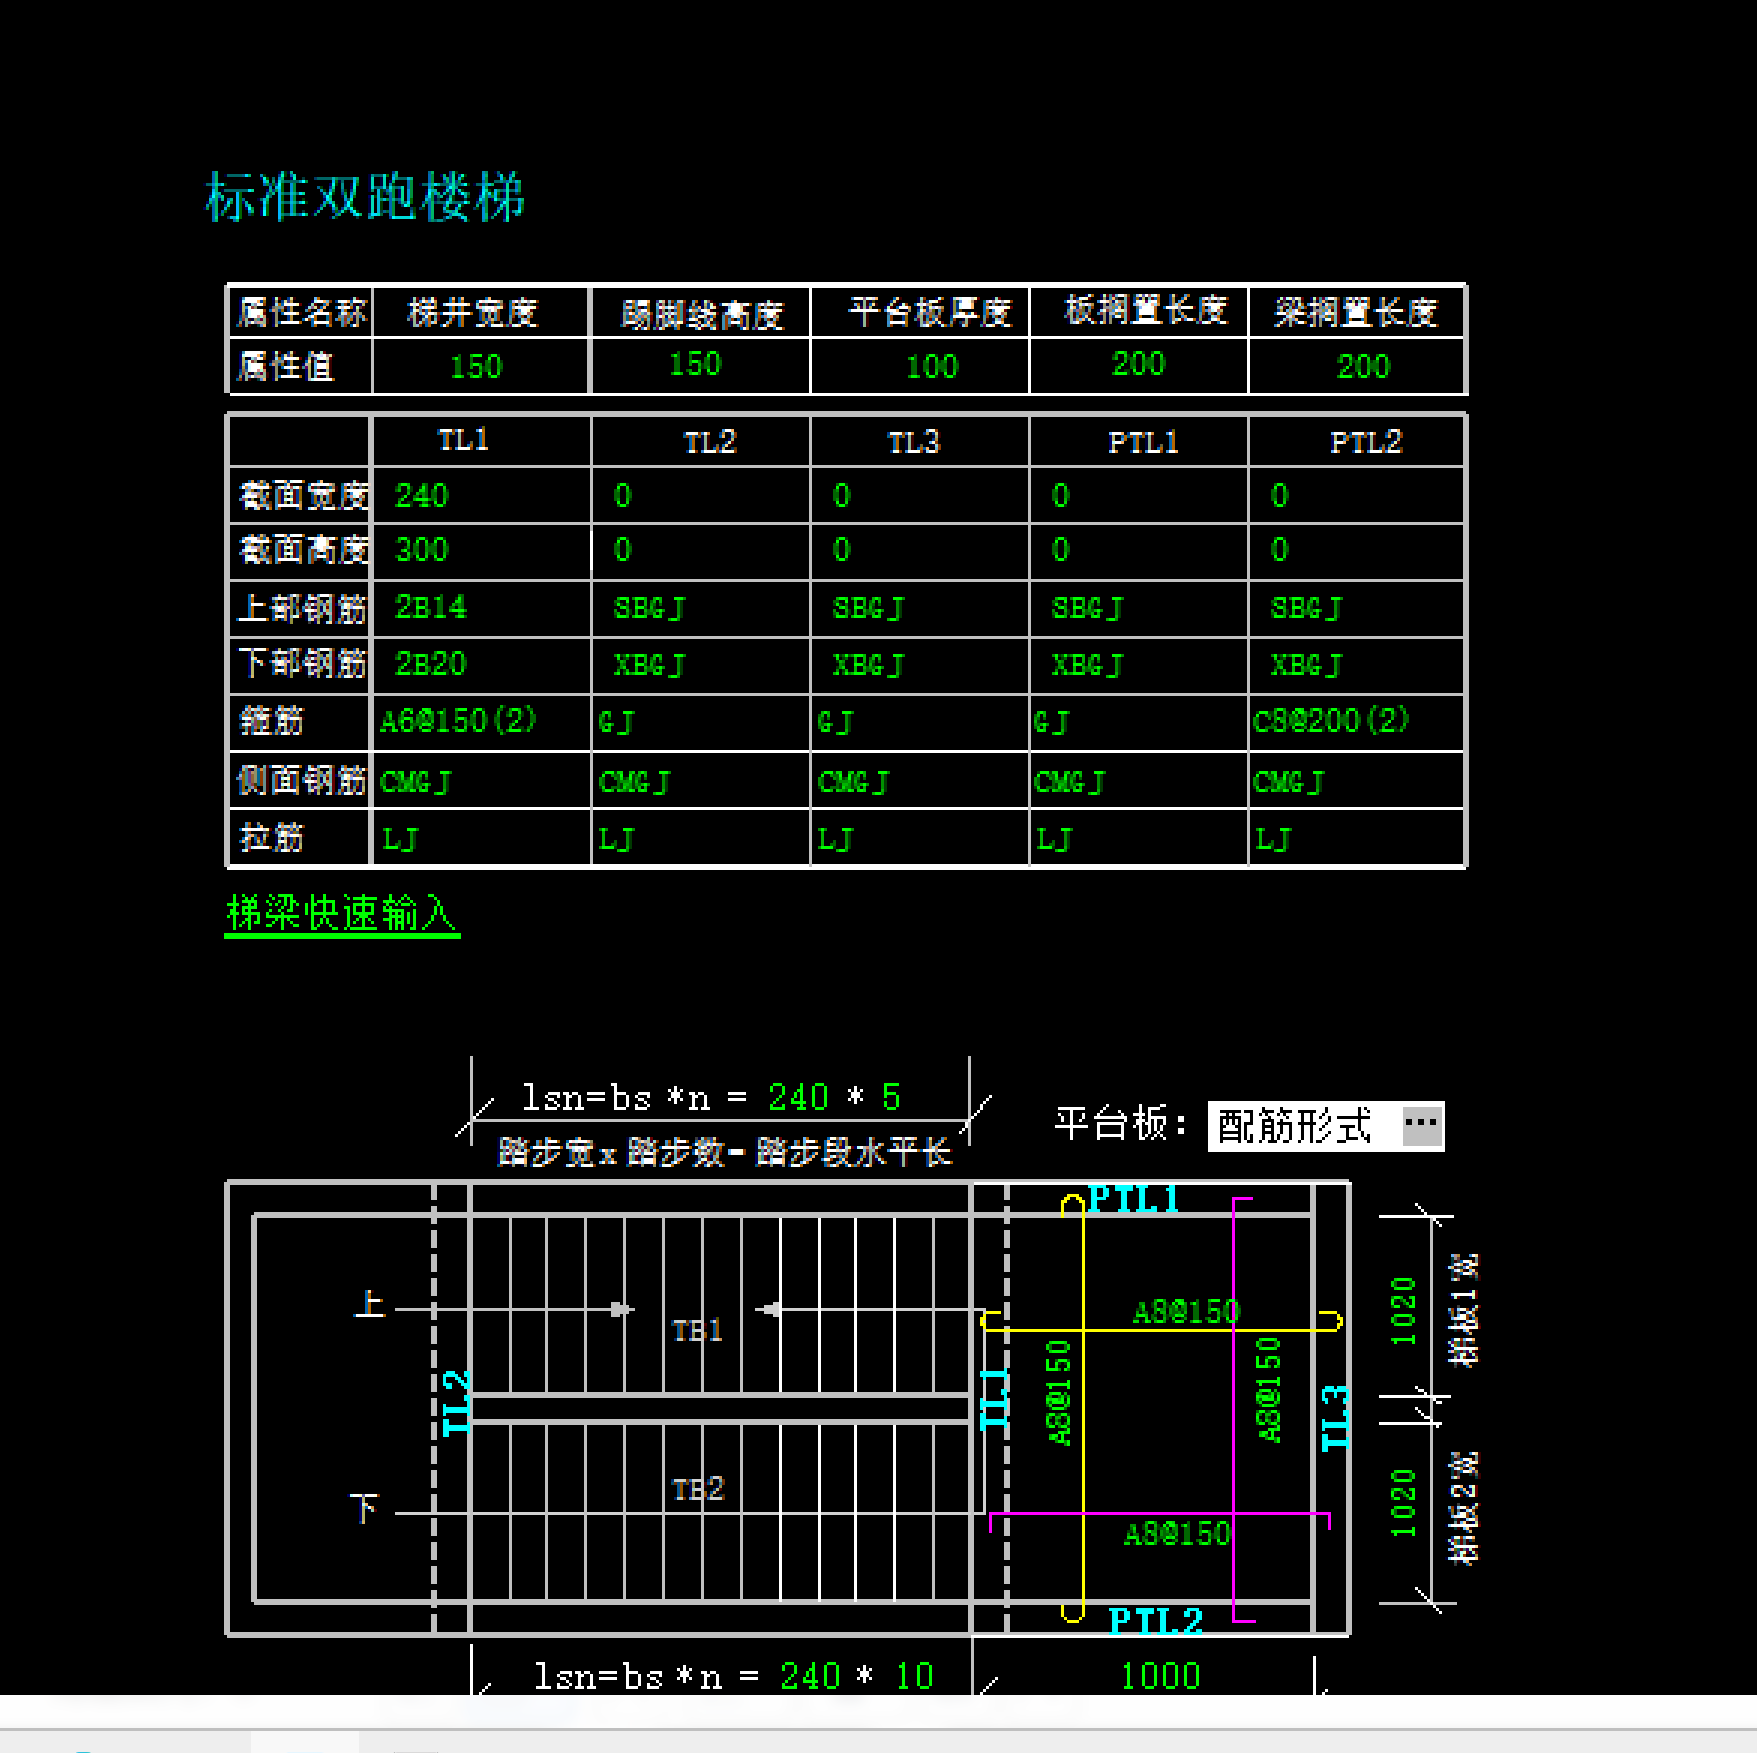The width and height of the screenshot is (1757, 1753).
Task: Click the PTL1 column header
Action: 1143,442
